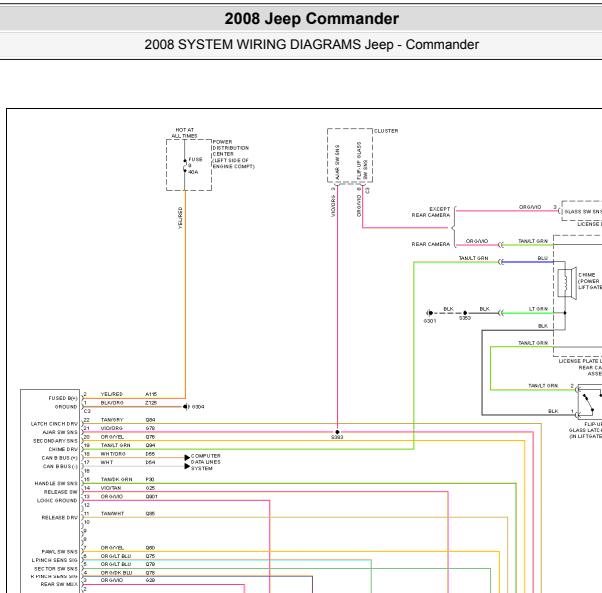Click the 'FUSED B(+)' pin label
This screenshot has width=602, height=593.
click(x=63, y=398)
